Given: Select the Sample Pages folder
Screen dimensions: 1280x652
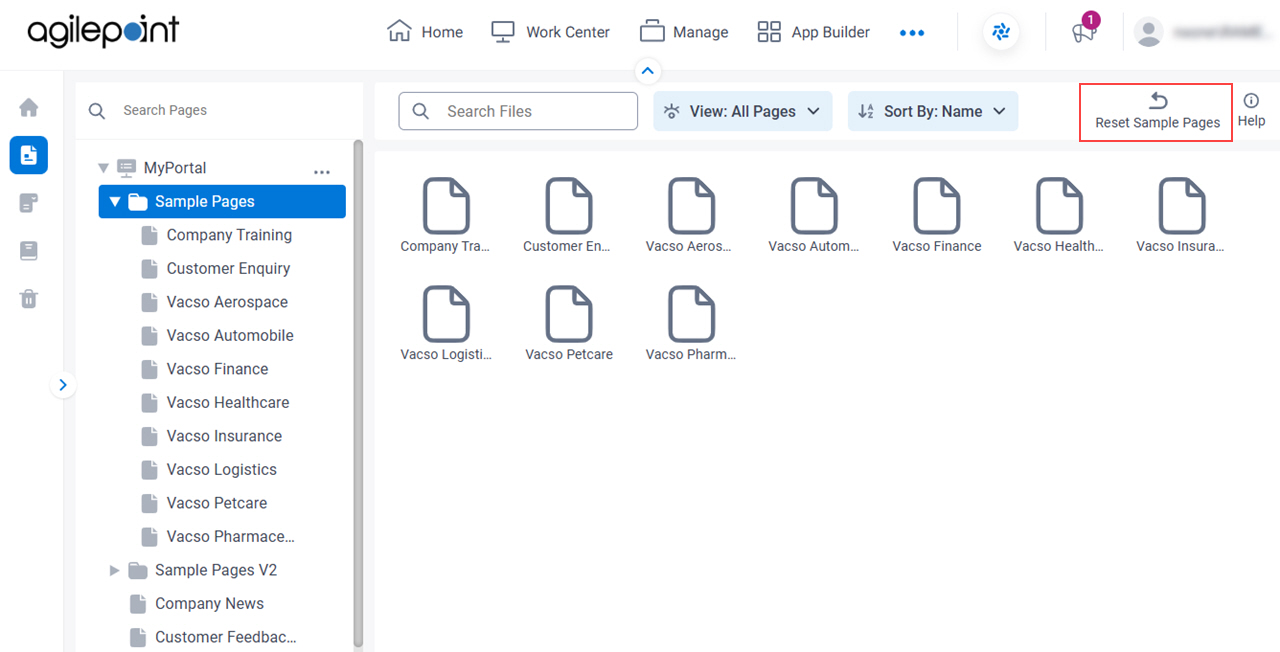Looking at the screenshot, I should [x=222, y=201].
